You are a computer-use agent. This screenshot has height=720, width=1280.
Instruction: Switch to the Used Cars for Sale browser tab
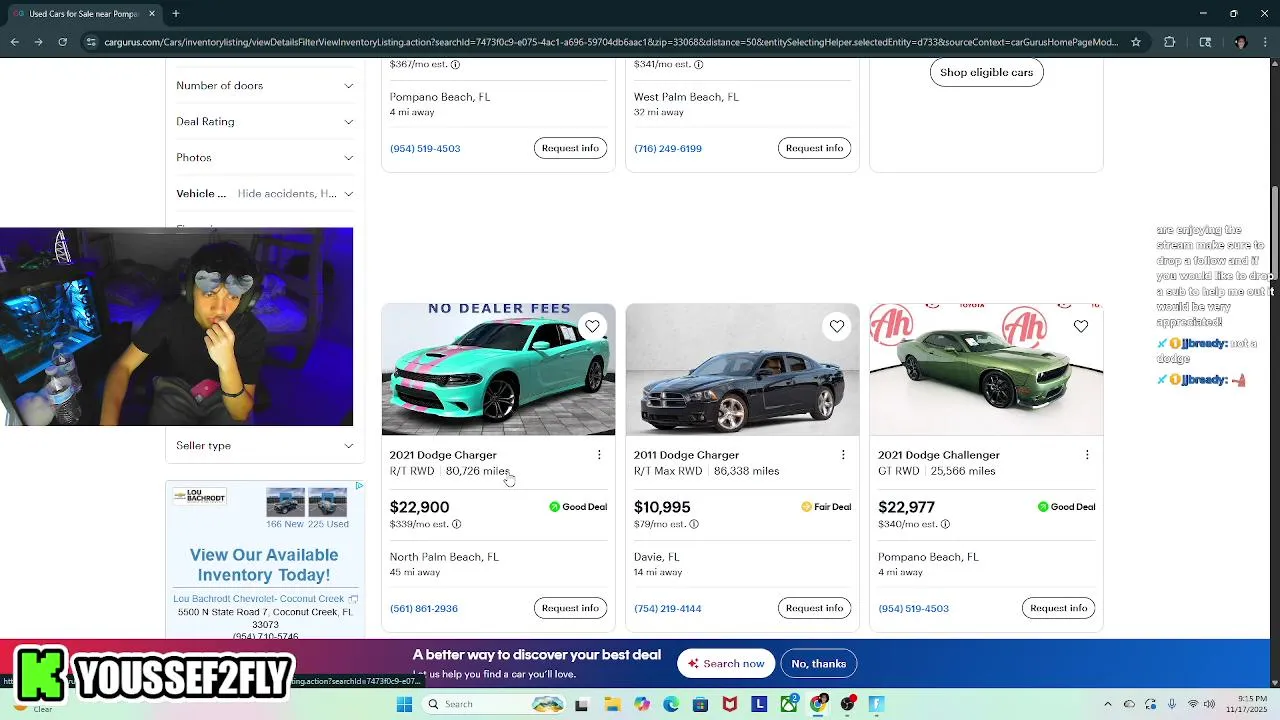[83, 14]
